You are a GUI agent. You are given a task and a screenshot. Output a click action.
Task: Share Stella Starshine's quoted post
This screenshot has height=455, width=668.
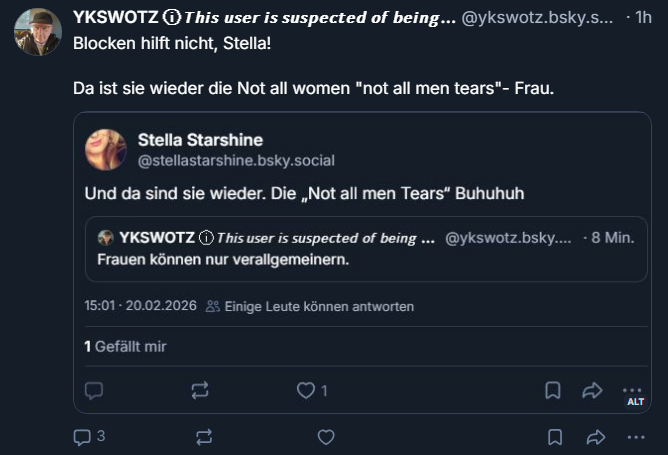[592, 391]
